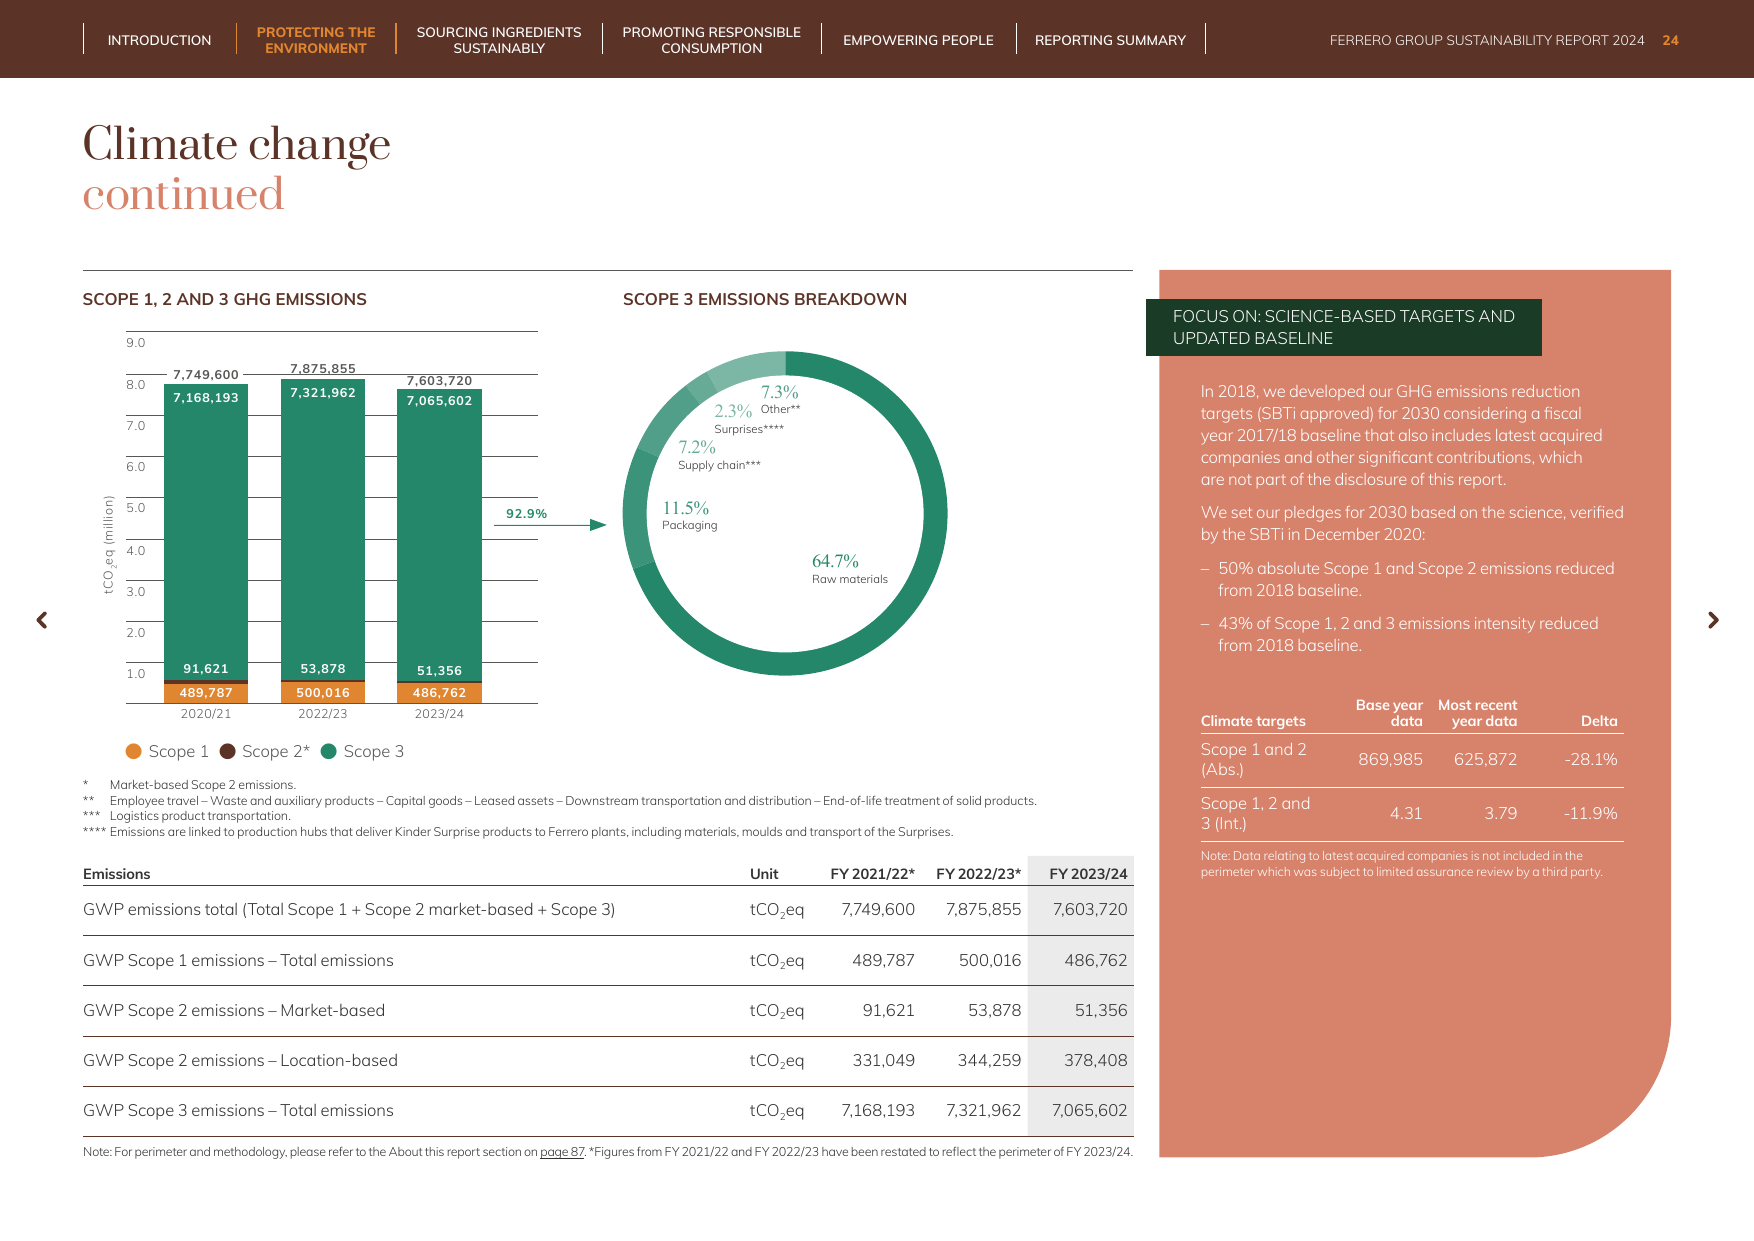Select the 2020/21 green Scope 3 bar

pyautogui.click(x=206, y=532)
